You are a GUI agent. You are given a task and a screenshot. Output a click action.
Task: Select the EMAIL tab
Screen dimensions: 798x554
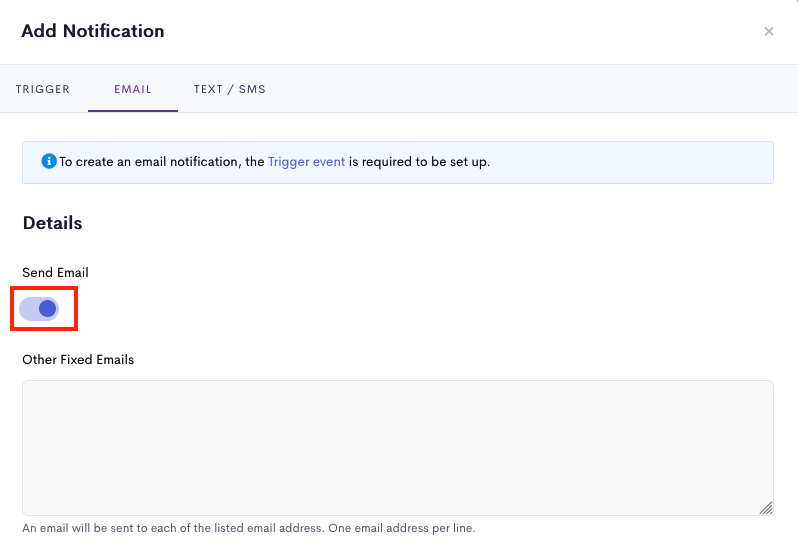pos(133,89)
